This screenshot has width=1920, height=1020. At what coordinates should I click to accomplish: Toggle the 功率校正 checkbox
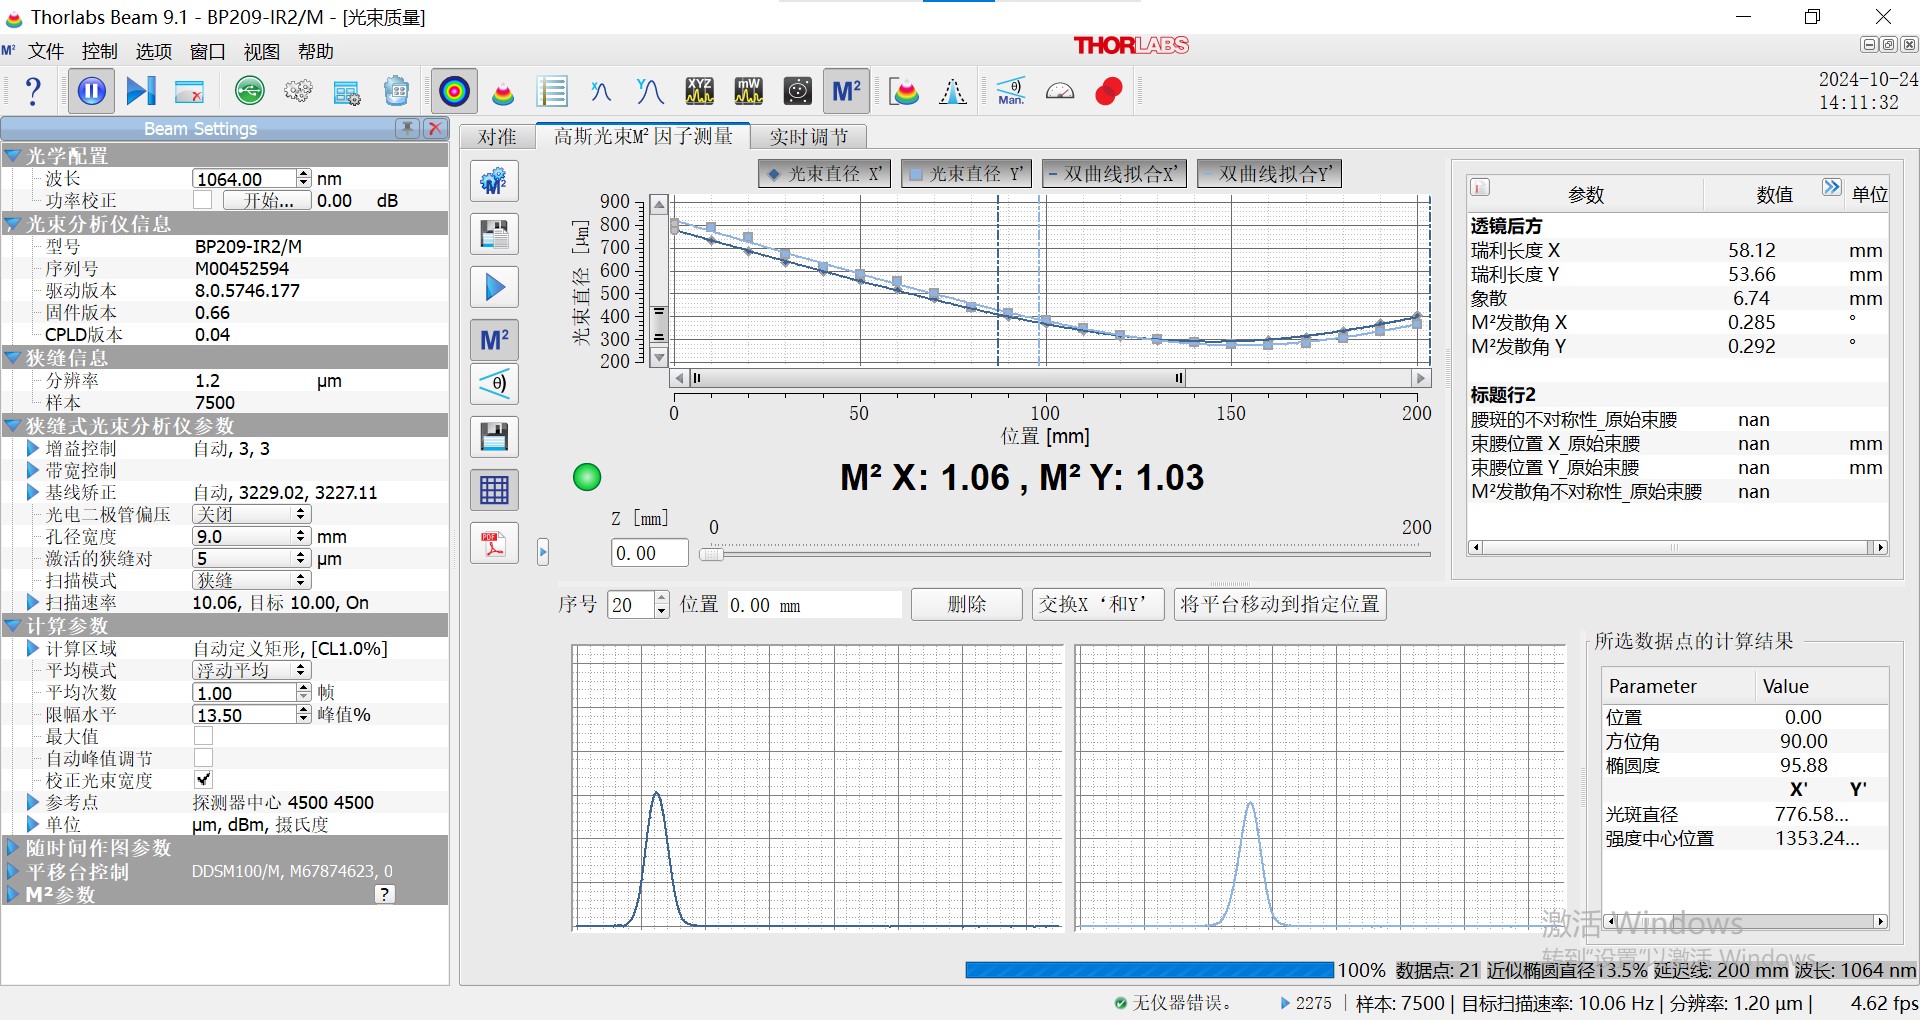pos(203,200)
